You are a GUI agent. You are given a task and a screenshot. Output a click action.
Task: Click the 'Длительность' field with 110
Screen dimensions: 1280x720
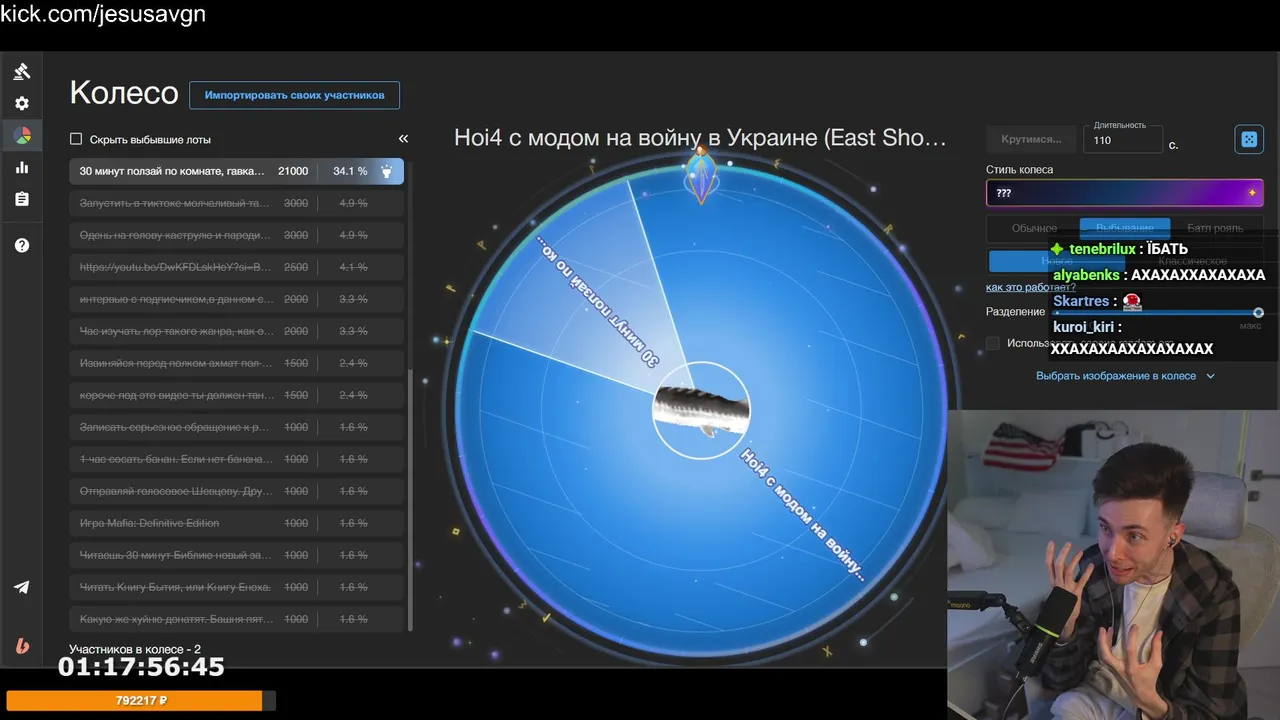coord(1125,140)
